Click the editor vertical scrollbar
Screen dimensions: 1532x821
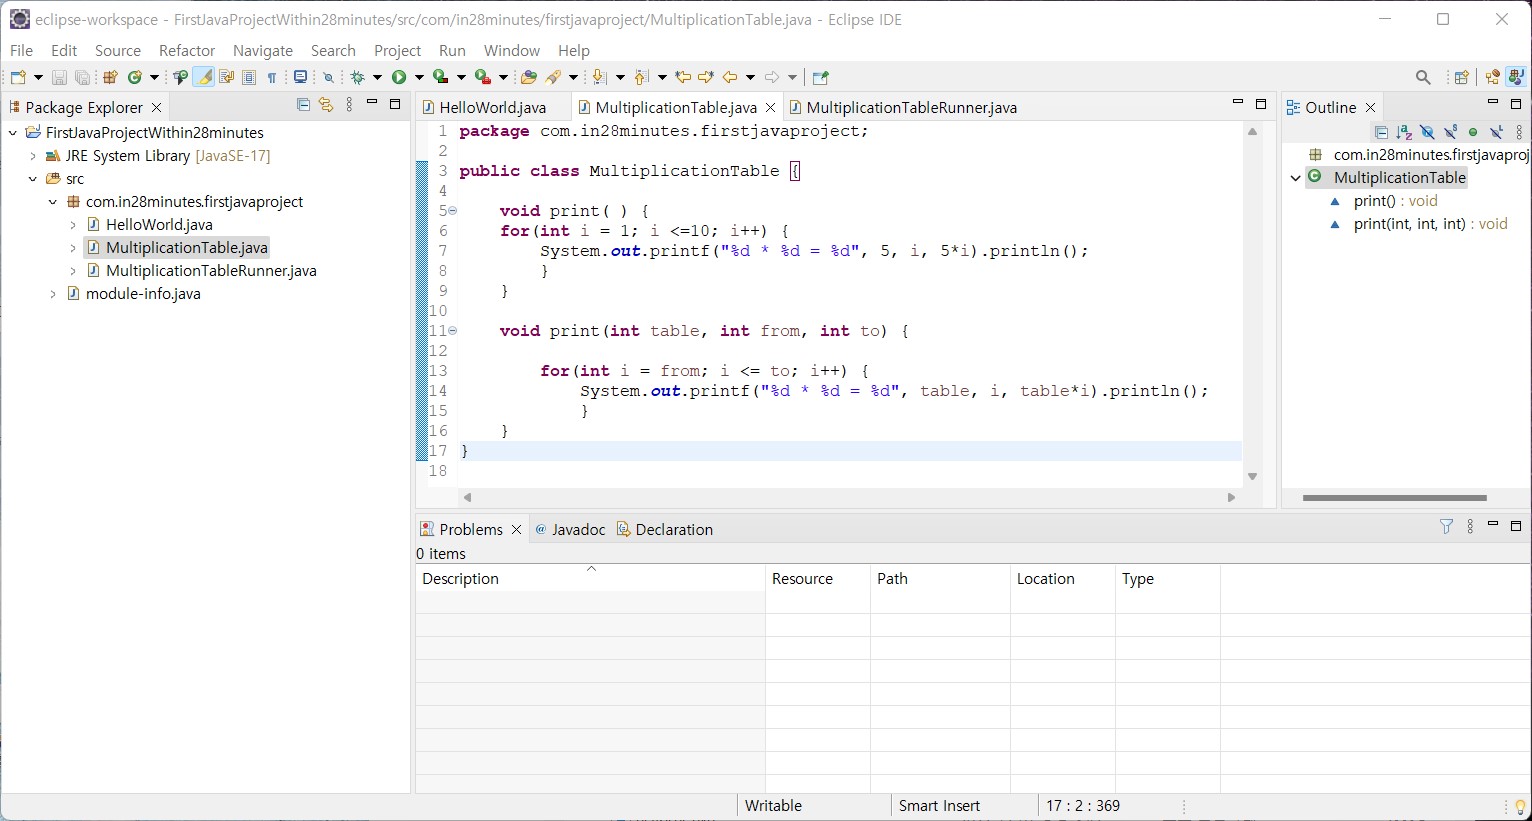(1252, 304)
